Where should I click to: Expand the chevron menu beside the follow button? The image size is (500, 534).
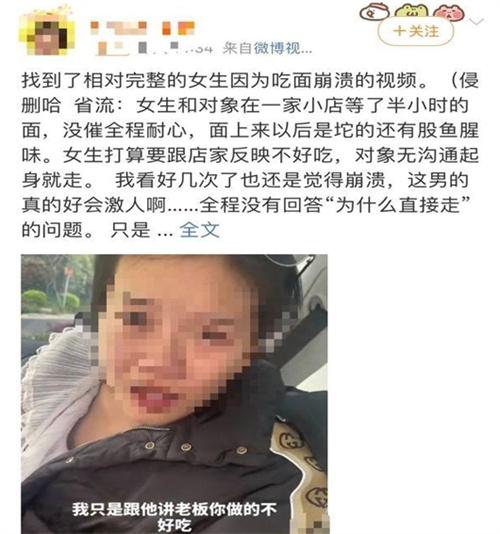[x=476, y=22]
